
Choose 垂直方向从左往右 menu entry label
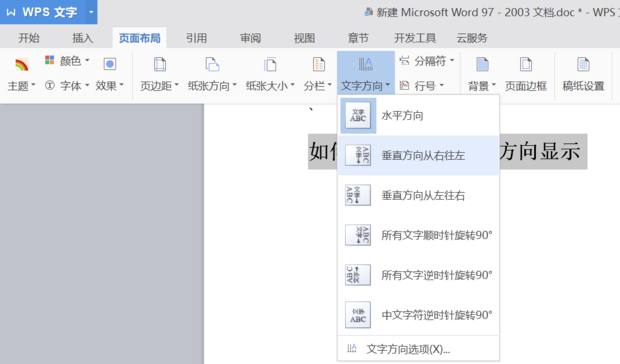tap(423, 195)
